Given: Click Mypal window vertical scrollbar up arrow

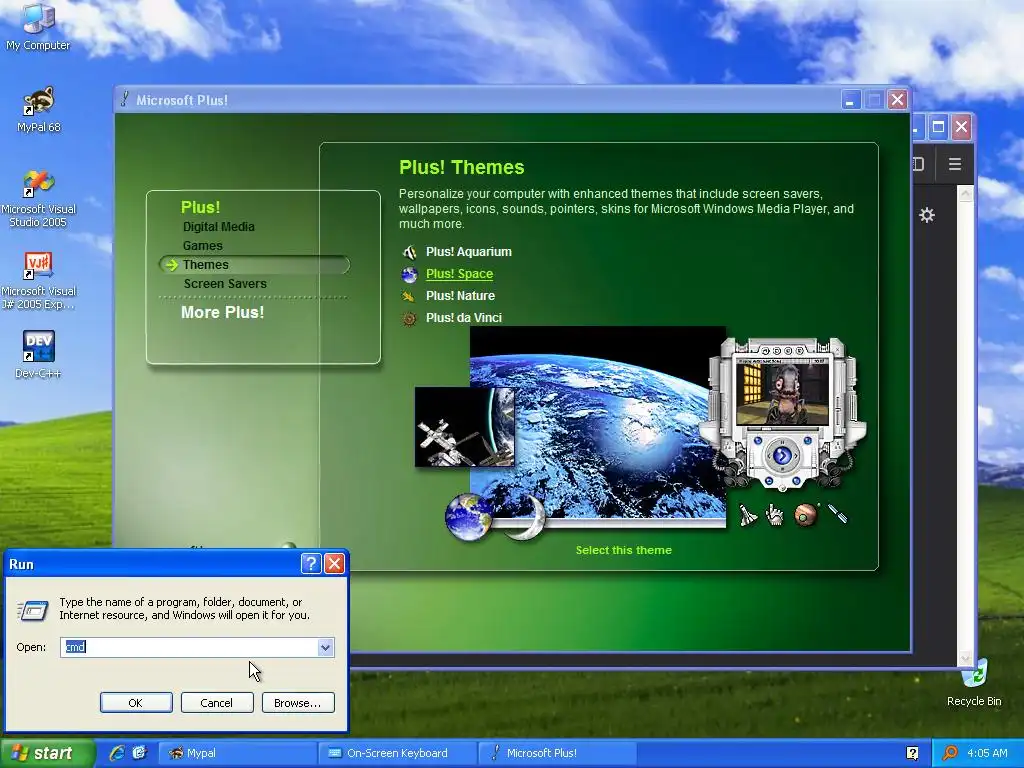Looking at the screenshot, I should [965, 194].
